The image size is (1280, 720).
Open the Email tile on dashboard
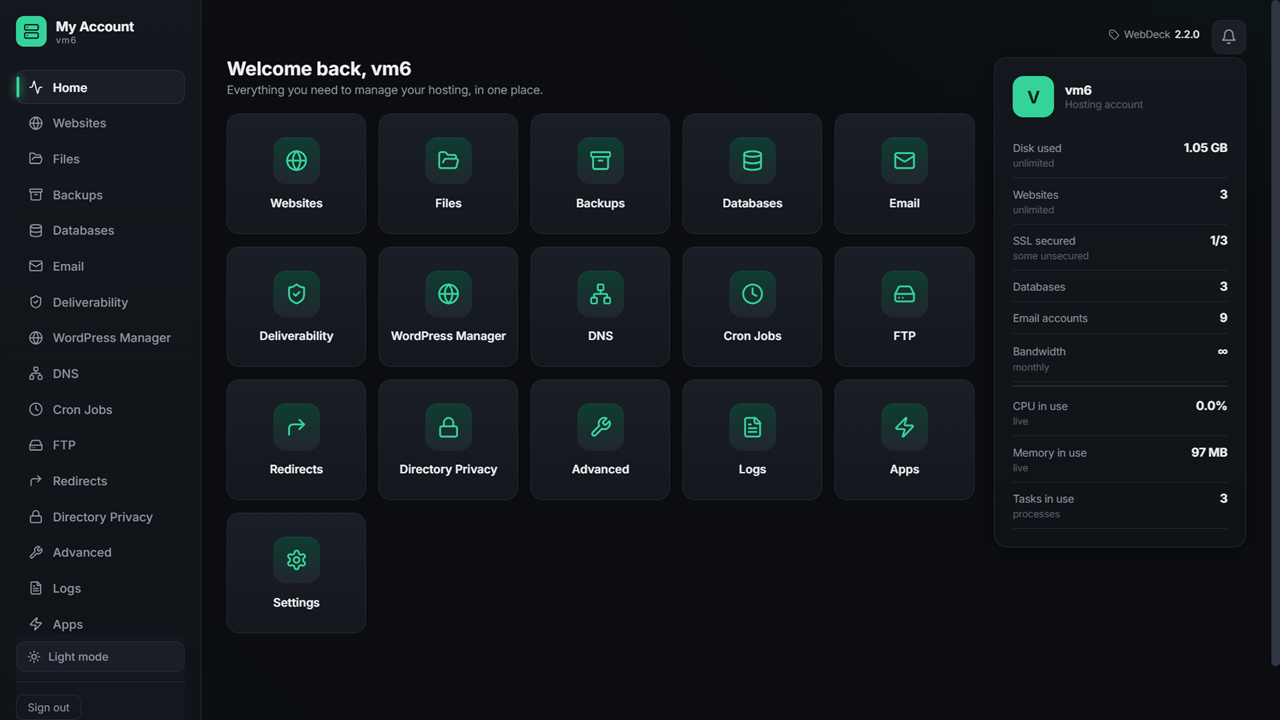(904, 173)
